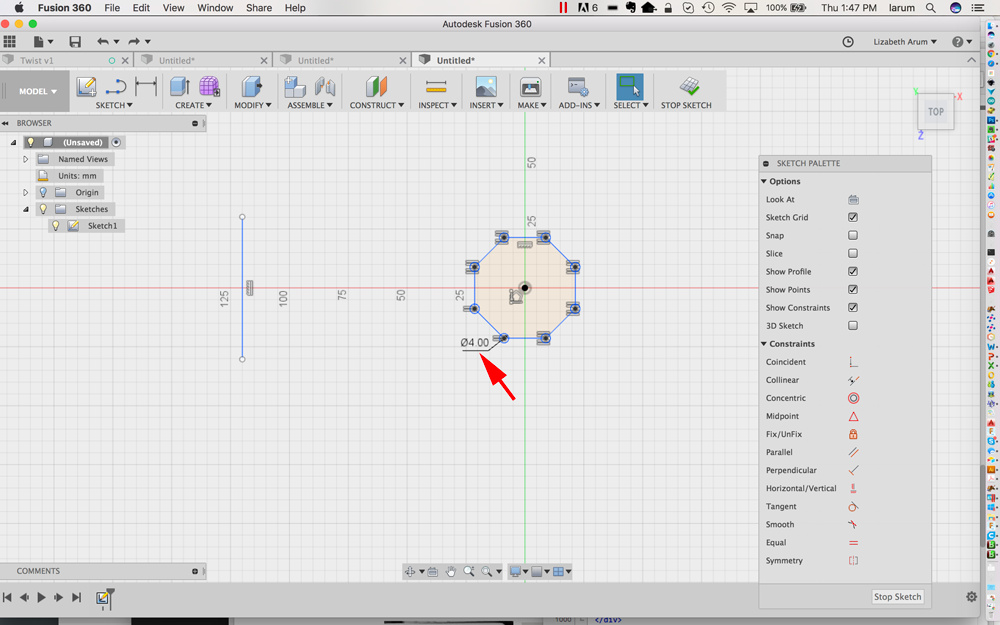The width and height of the screenshot is (1000, 625).
Task: Click the TOP face of ViewCube
Action: pos(936,112)
